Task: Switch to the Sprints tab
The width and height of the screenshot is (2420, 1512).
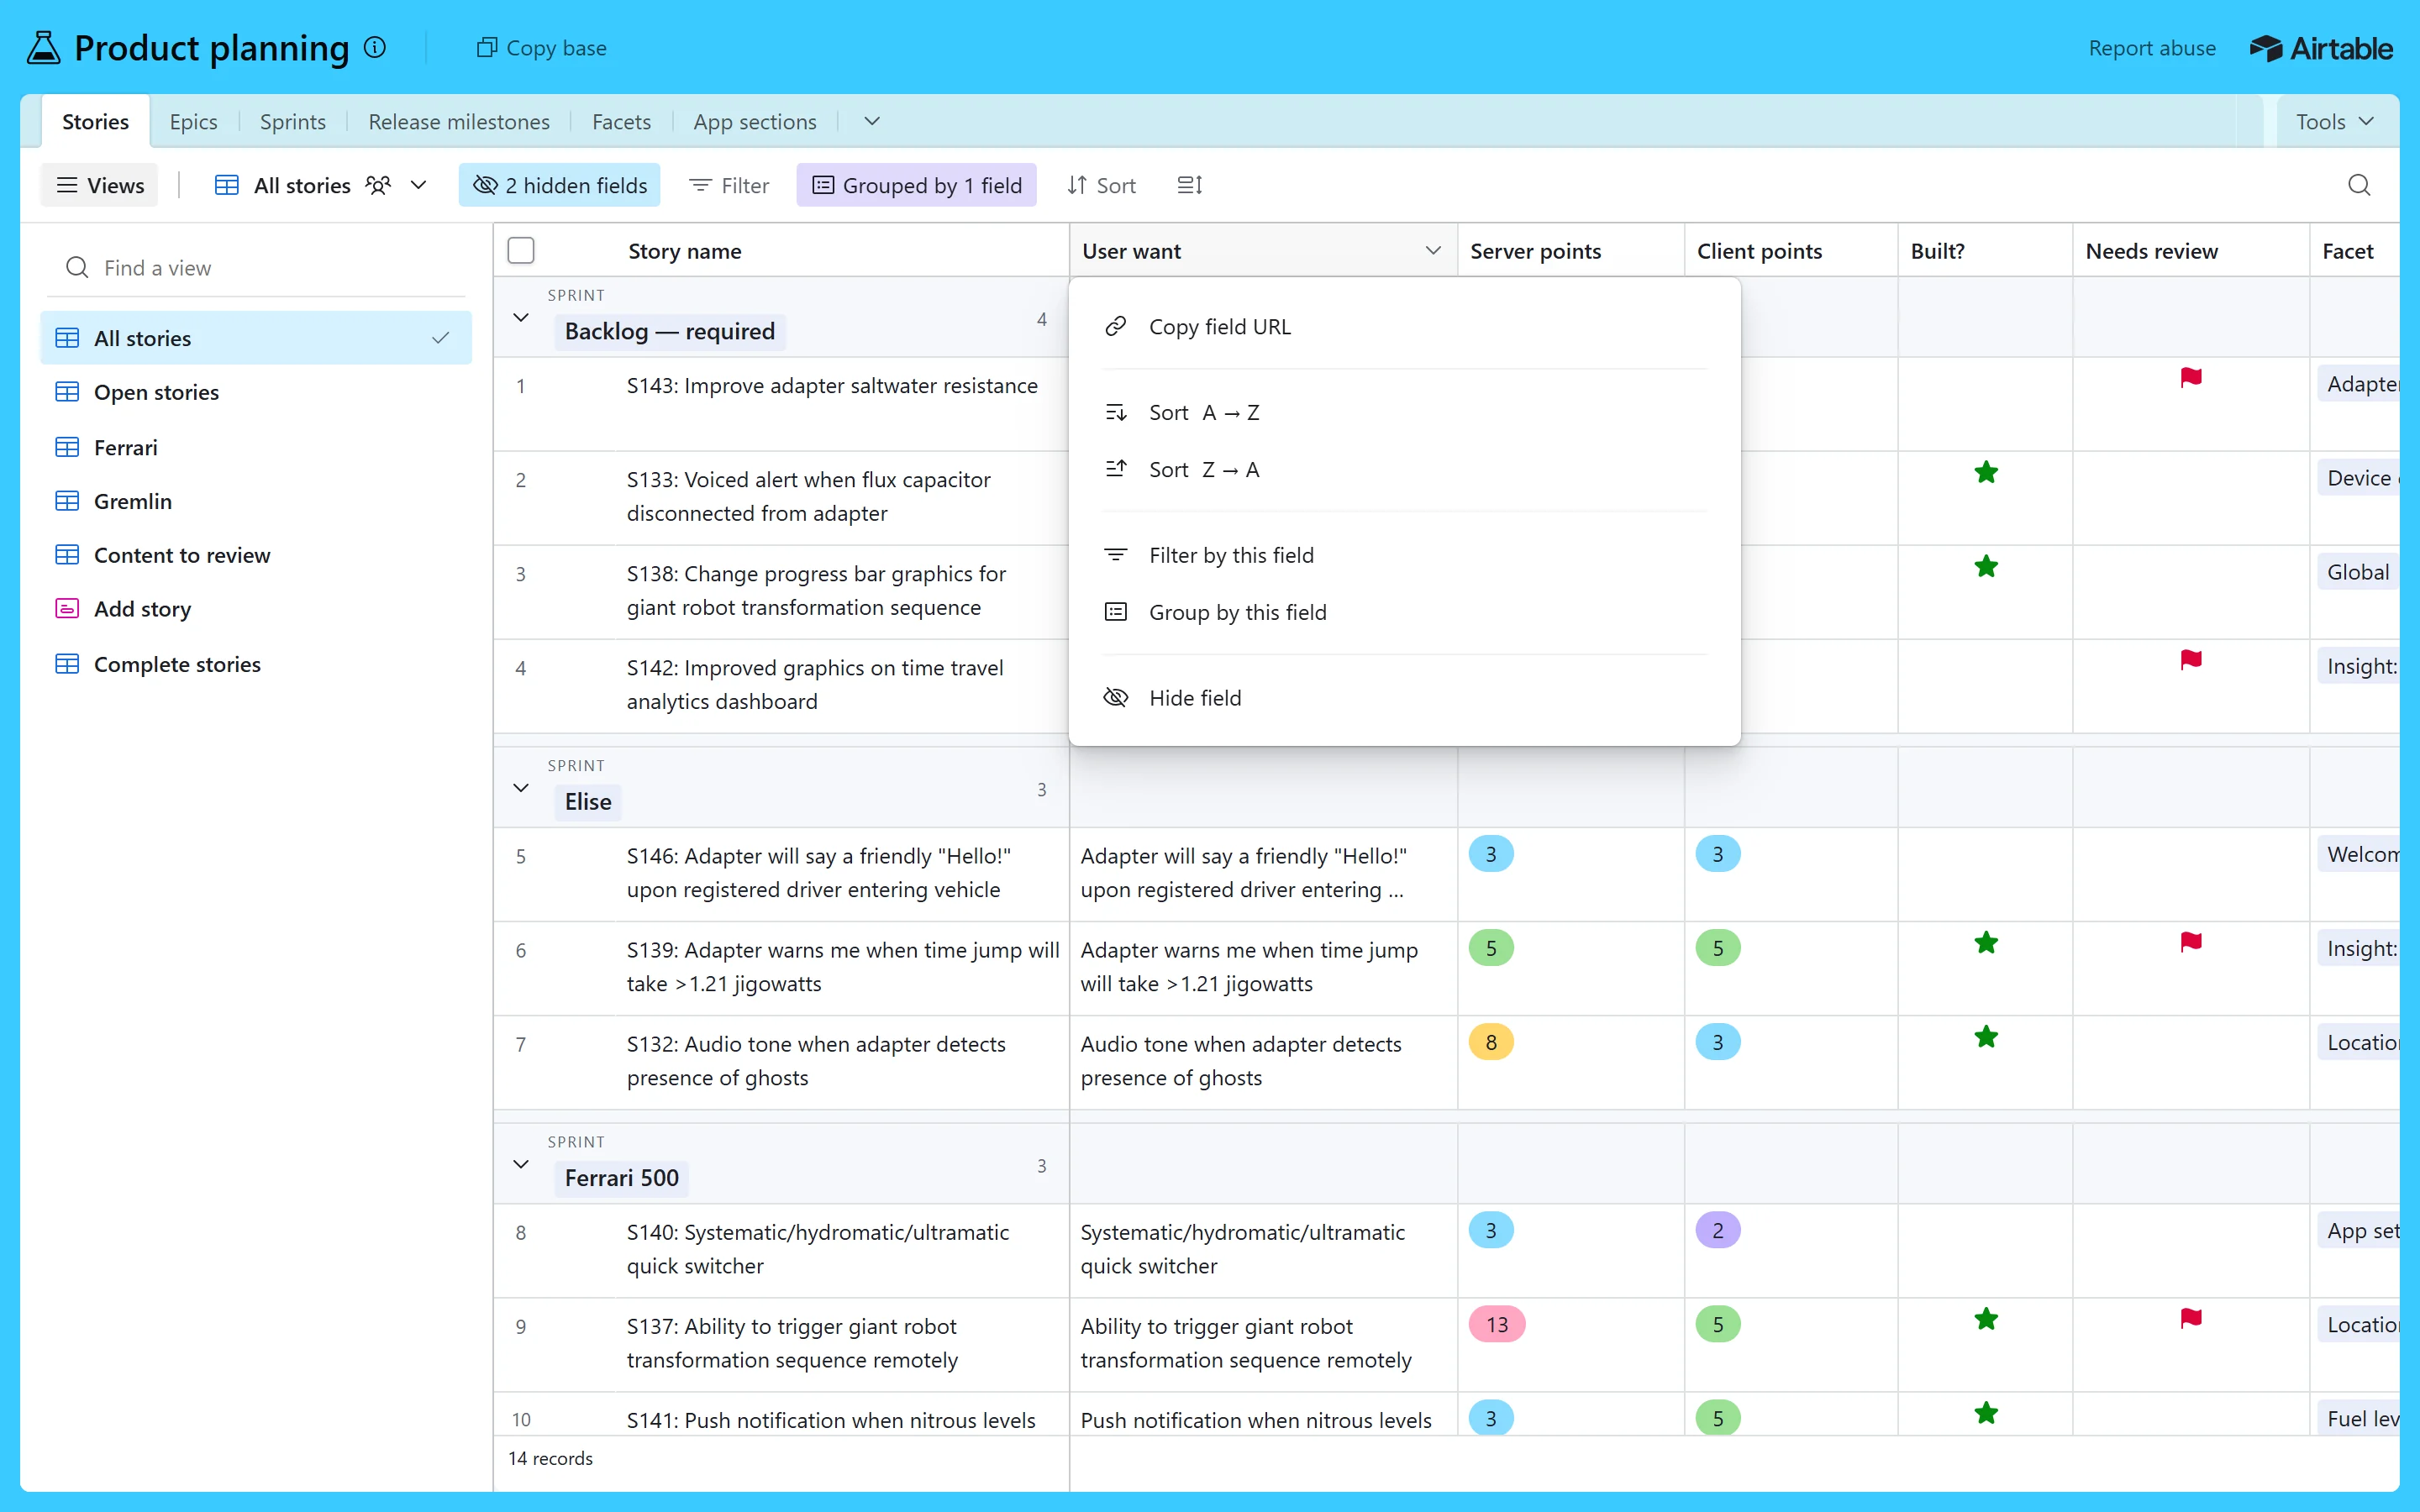Action: click(x=293, y=121)
